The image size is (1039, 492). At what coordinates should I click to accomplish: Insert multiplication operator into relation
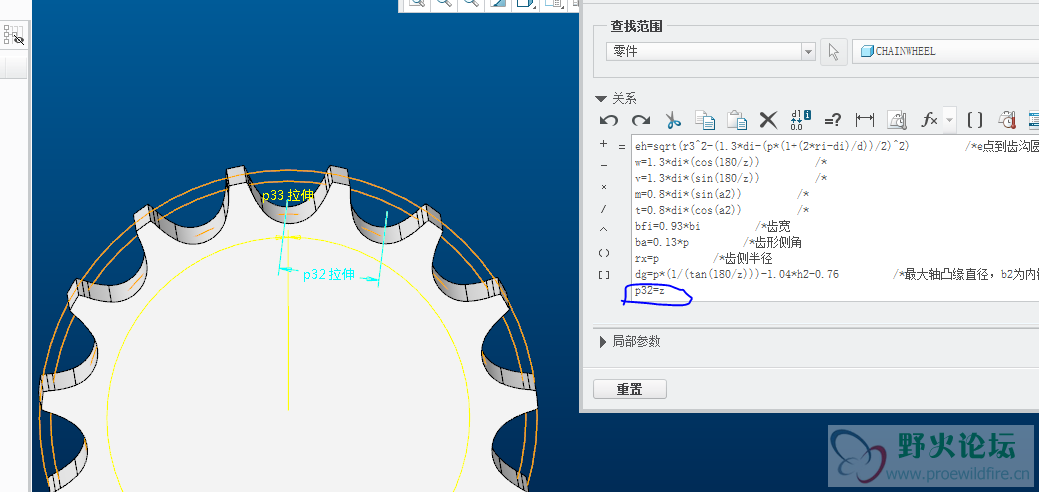point(603,187)
